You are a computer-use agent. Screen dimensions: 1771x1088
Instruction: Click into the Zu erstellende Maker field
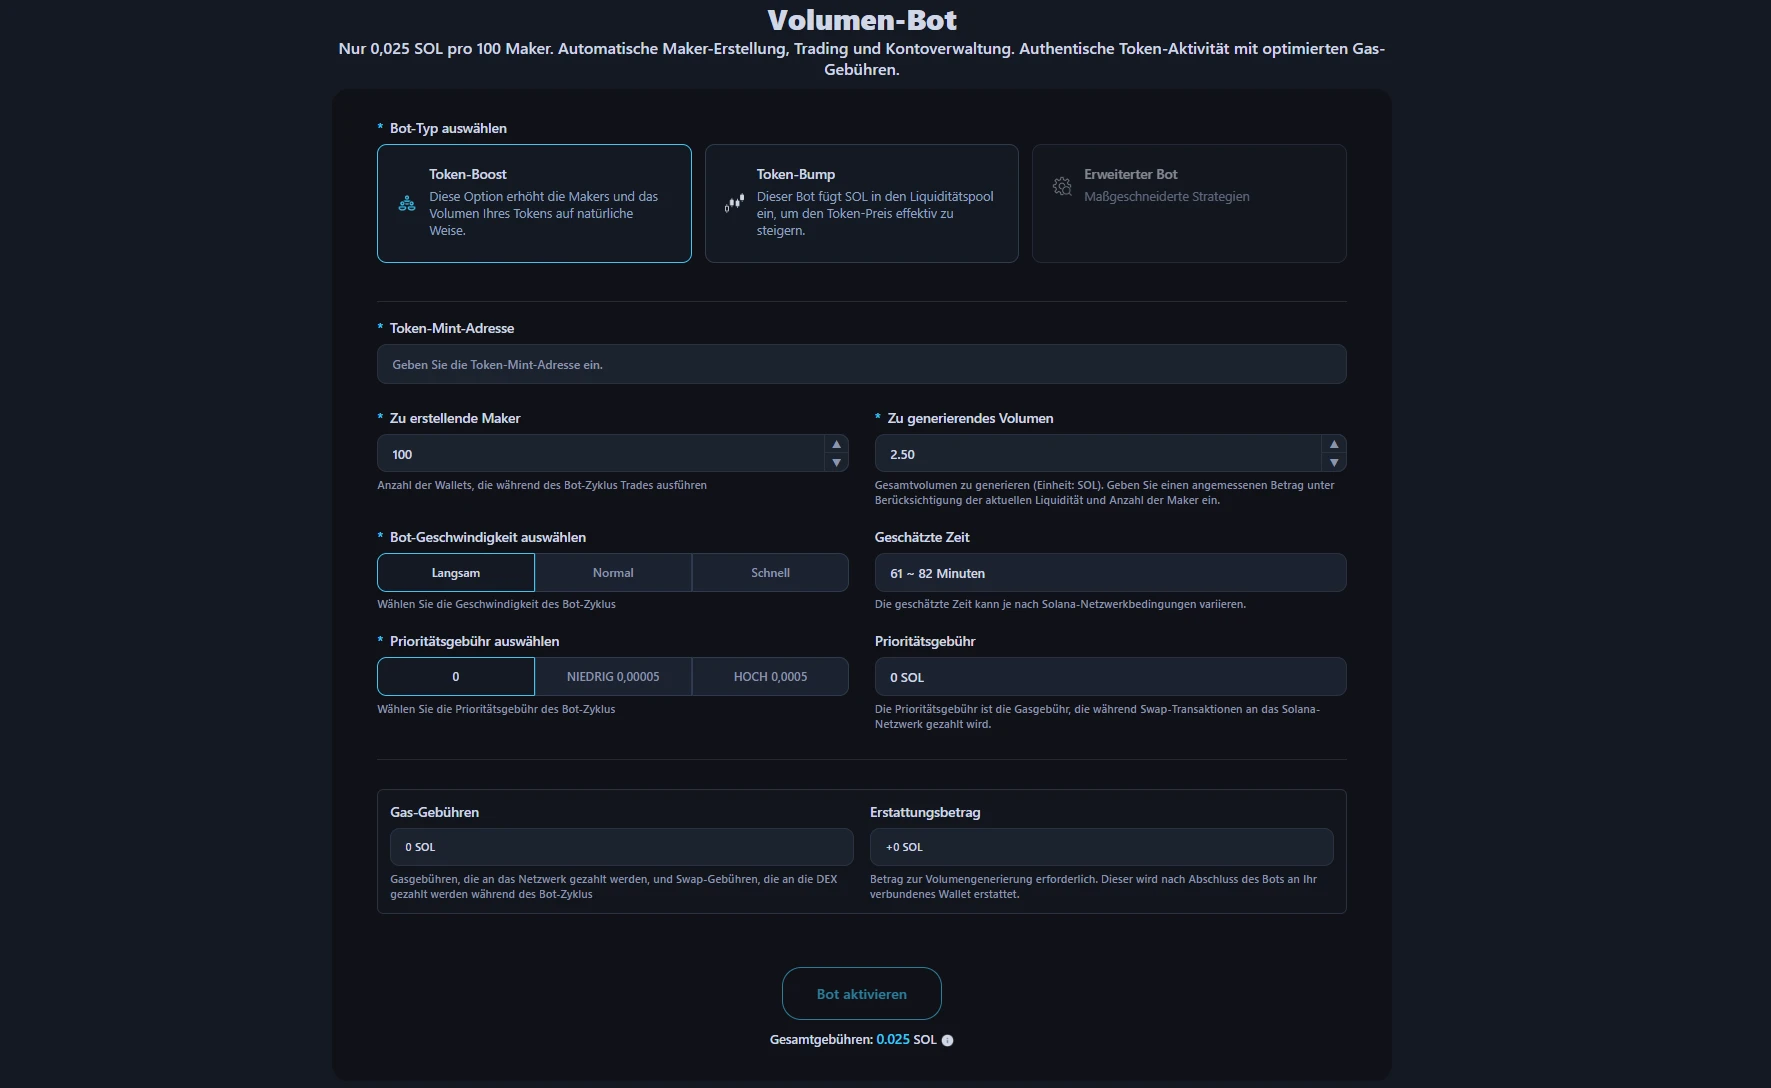pyautogui.click(x=600, y=454)
